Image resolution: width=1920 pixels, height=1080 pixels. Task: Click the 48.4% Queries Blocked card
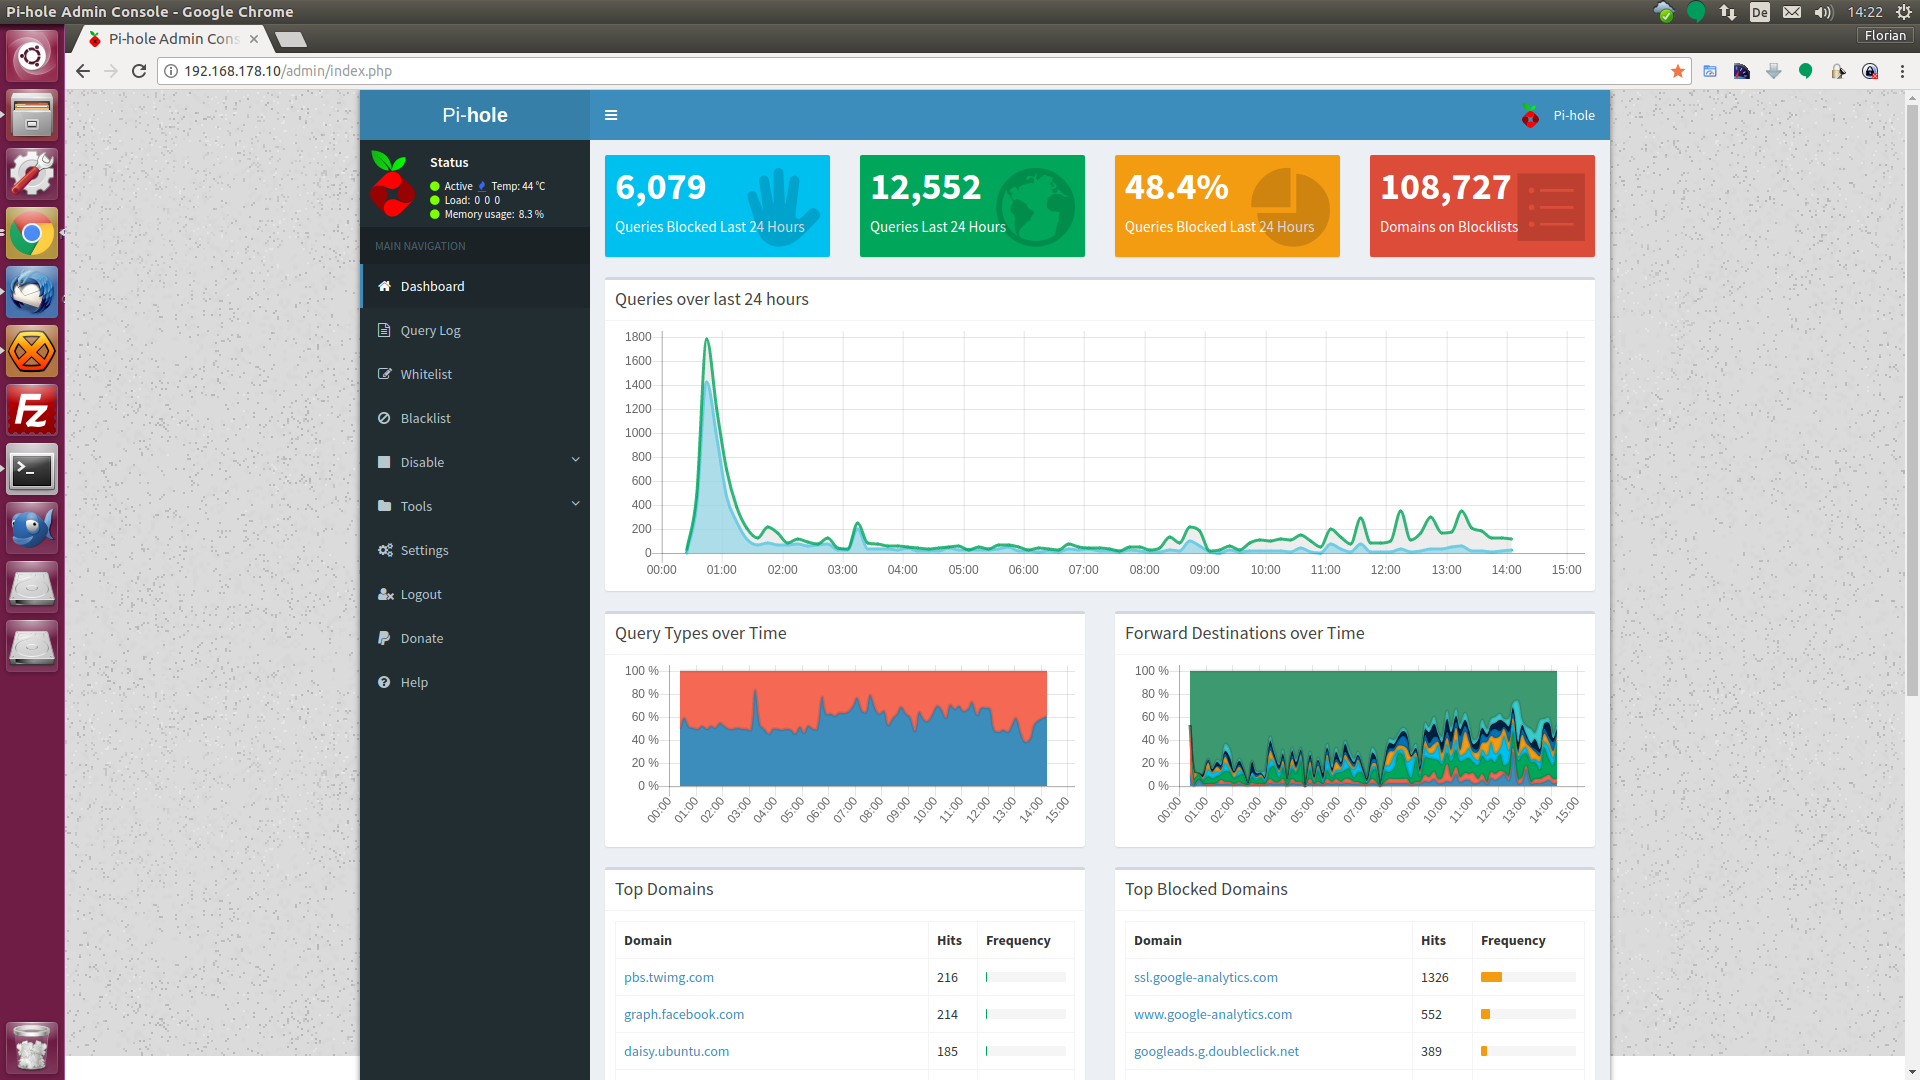1227,206
